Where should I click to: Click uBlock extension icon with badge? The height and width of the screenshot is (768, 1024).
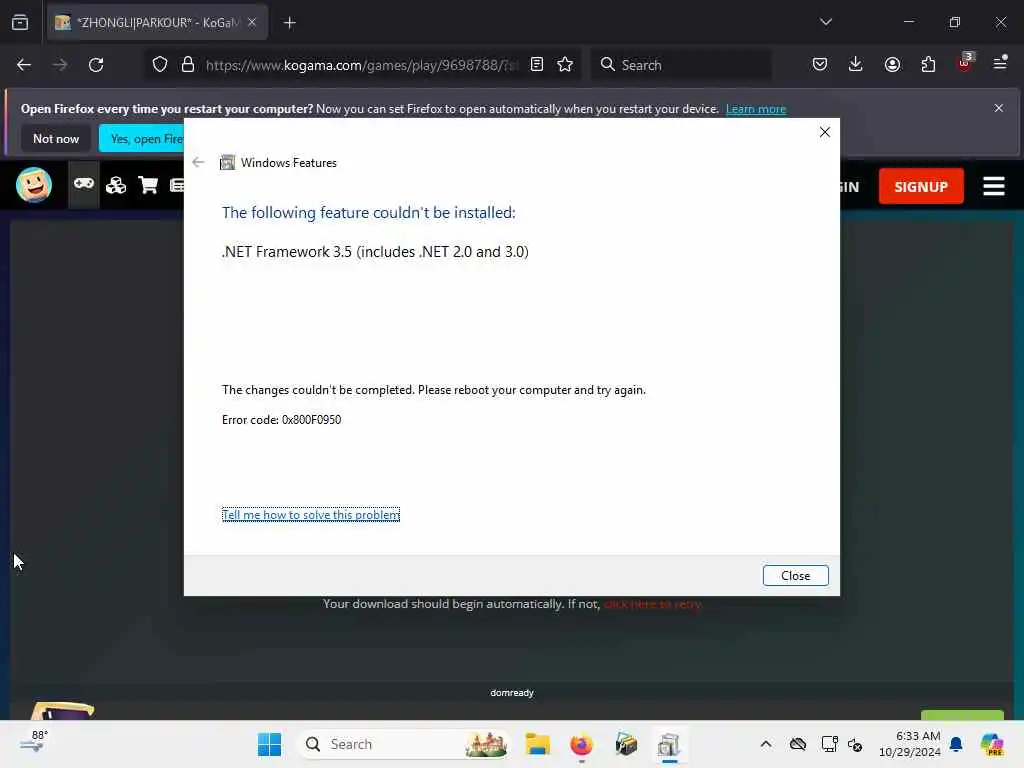click(965, 63)
